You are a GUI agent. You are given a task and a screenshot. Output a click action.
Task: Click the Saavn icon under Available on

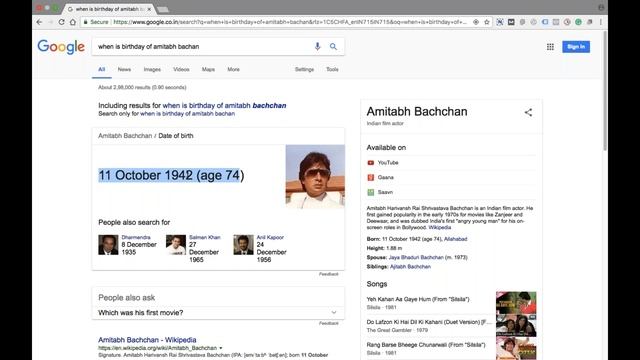coord(371,192)
